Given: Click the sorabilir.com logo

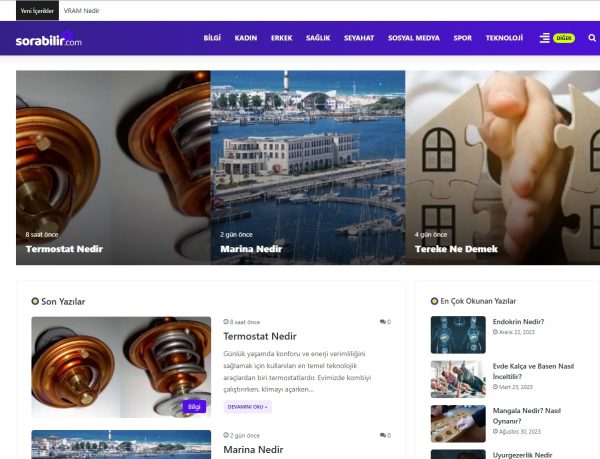Looking at the screenshot, I should 48,40.
